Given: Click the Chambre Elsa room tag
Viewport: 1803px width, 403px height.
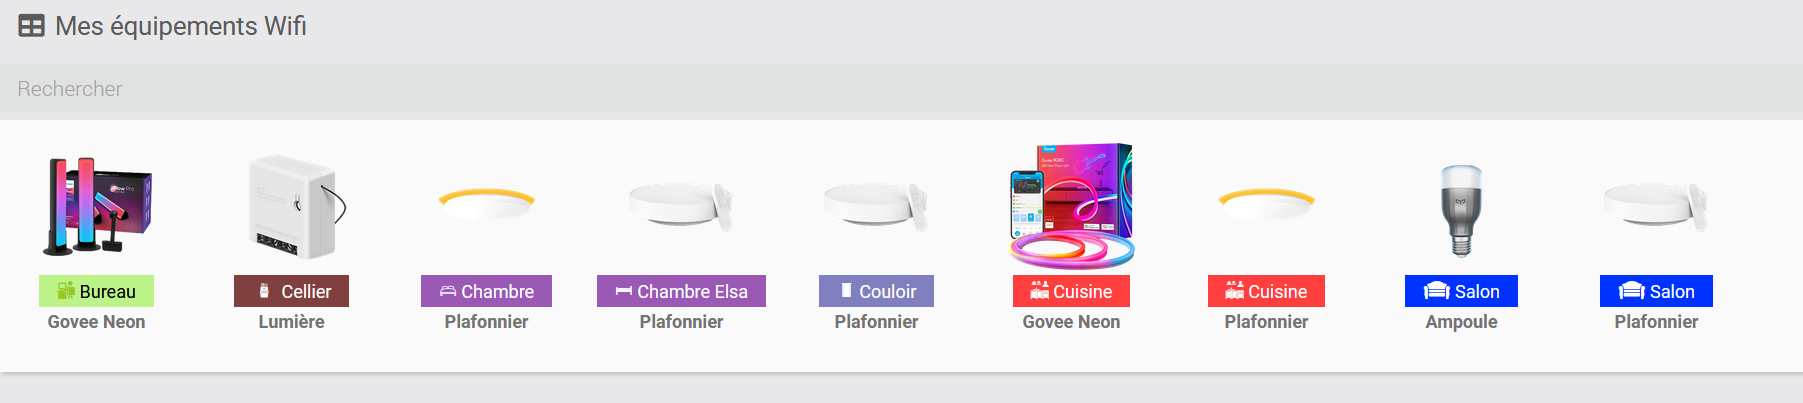Looking at the screenshot, I should [681, 291].
